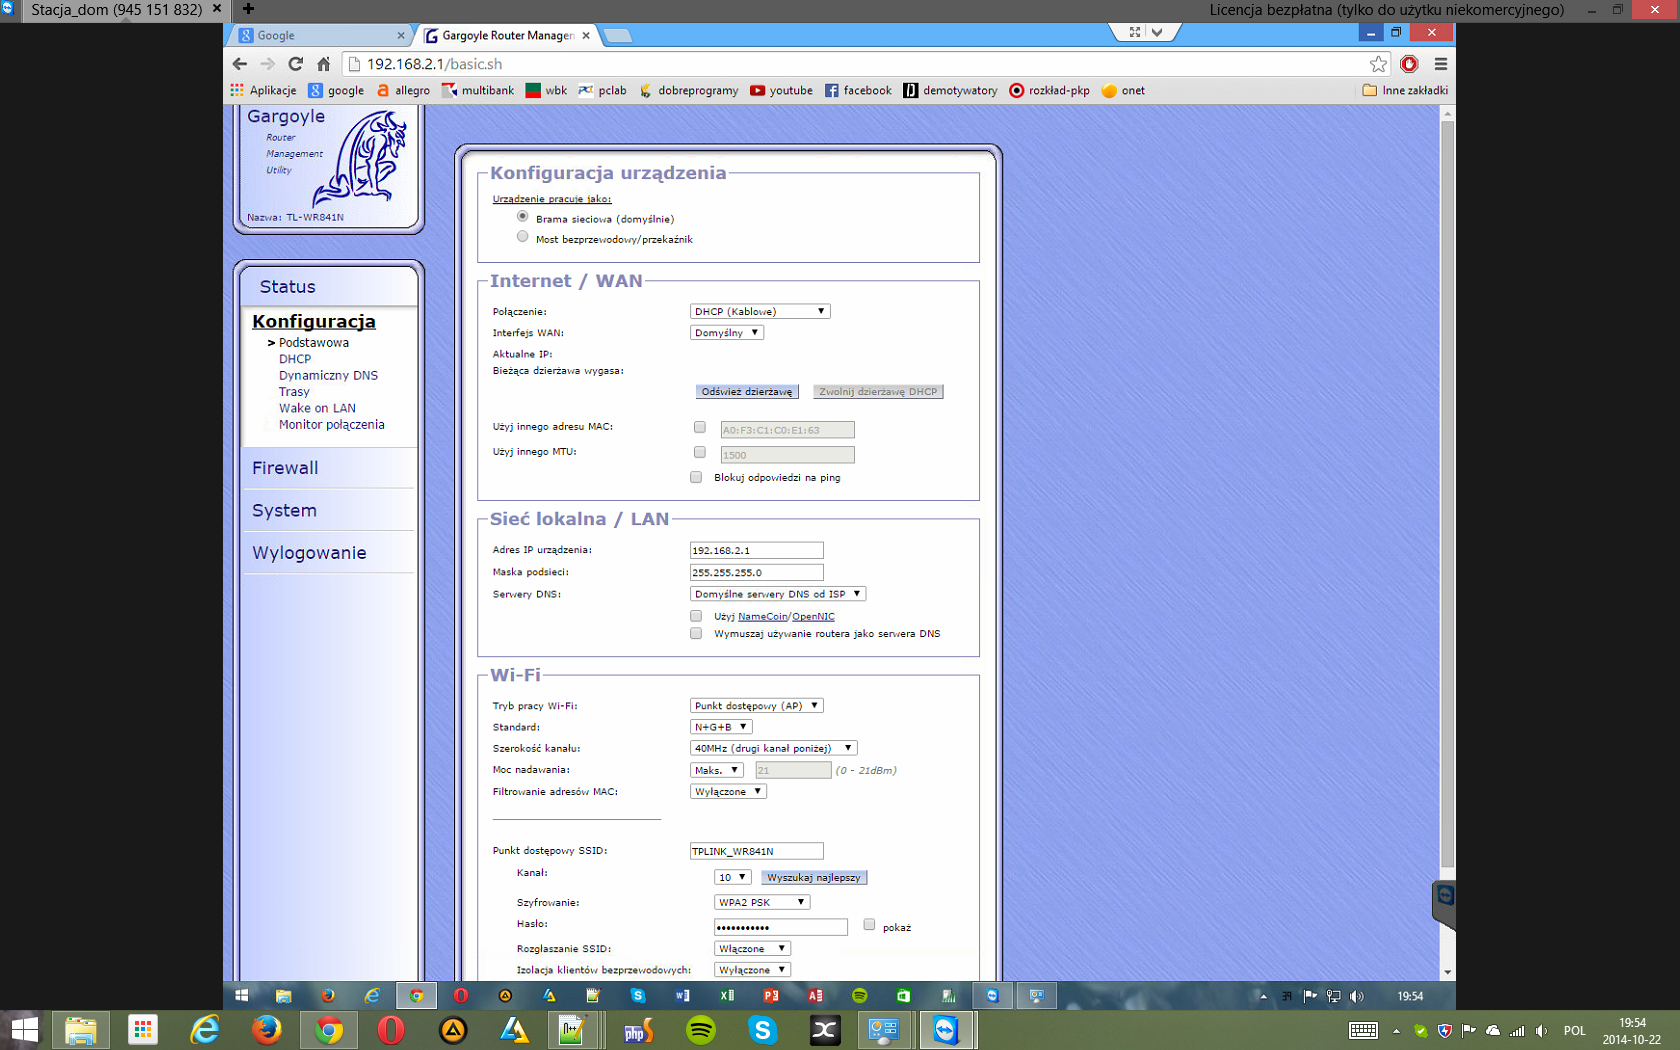
Task: Open the facebook bookmark
Action: (x=858, y=90)
